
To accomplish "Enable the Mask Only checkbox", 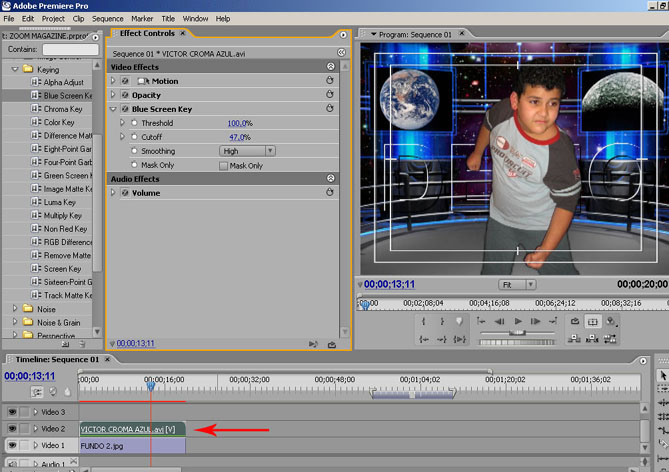I will (224, 166).
